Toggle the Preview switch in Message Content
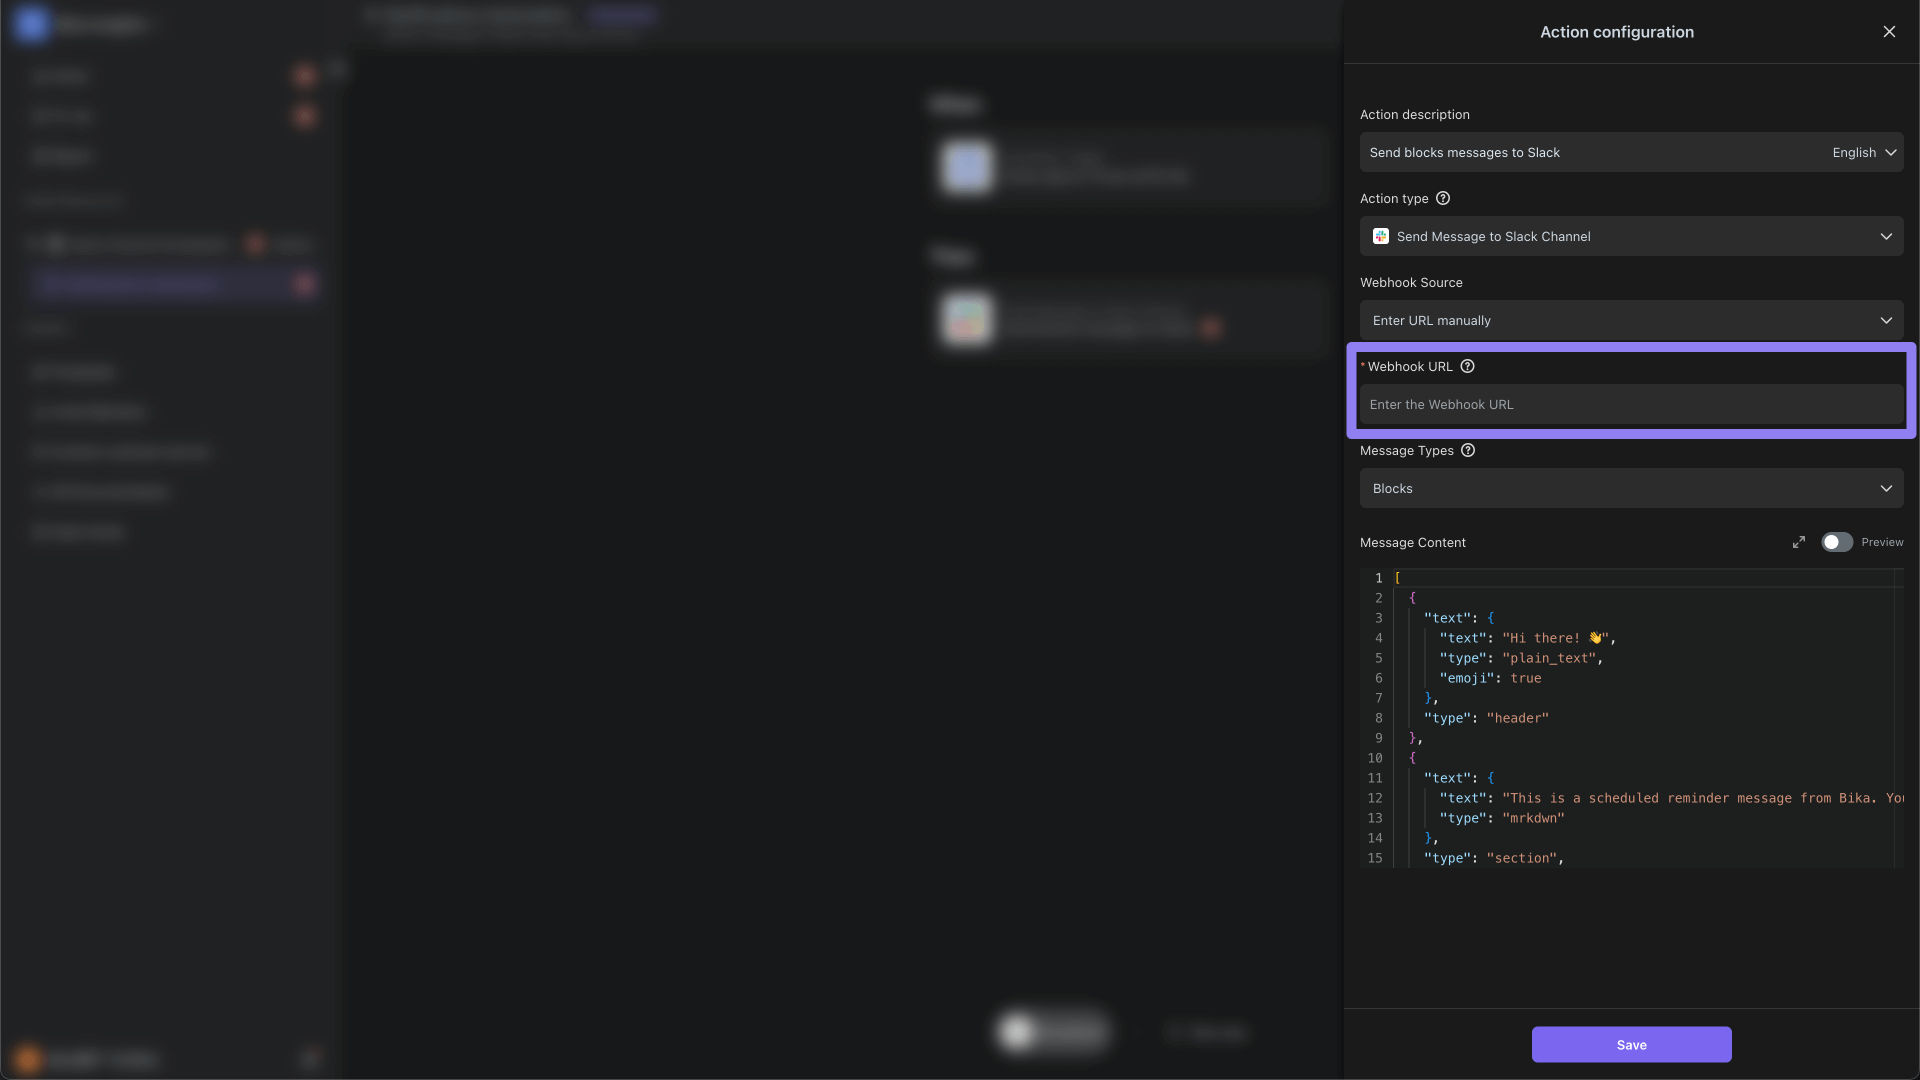 [x=1836, y=542]
